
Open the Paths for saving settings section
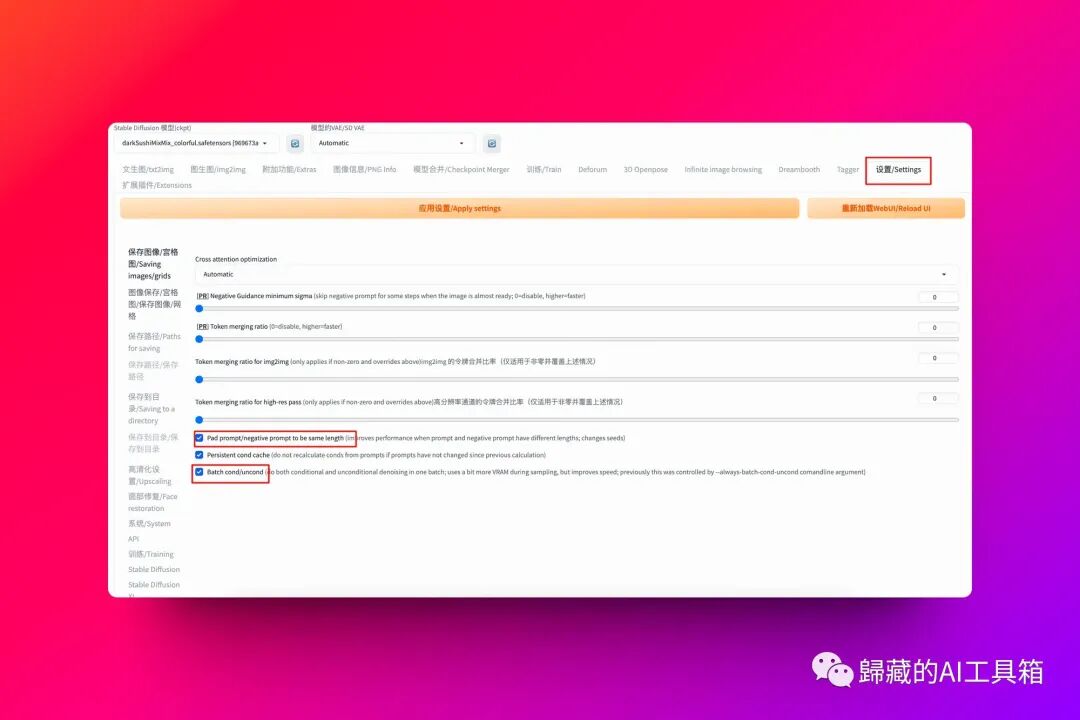(x=154, y=342)
